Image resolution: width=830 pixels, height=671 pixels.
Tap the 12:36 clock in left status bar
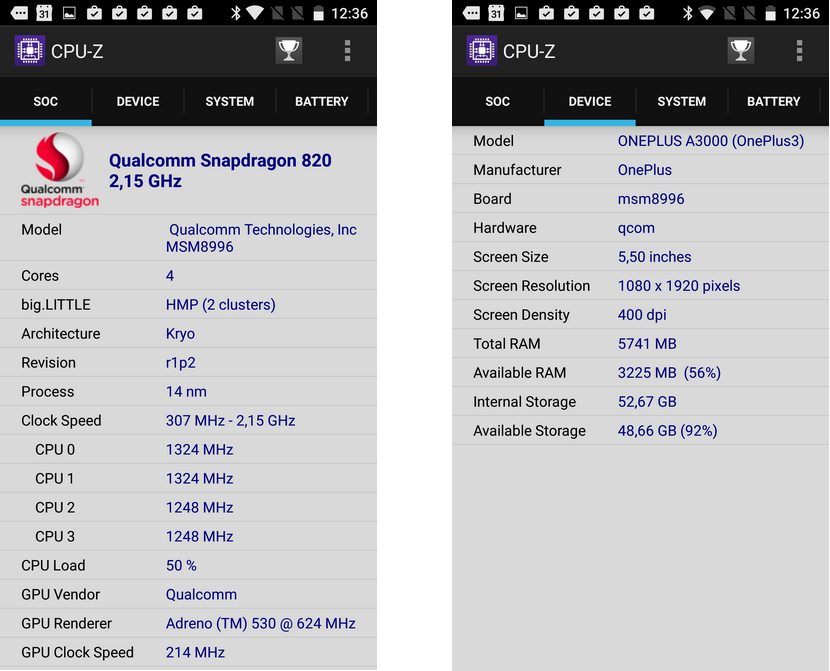coord(349,13)
